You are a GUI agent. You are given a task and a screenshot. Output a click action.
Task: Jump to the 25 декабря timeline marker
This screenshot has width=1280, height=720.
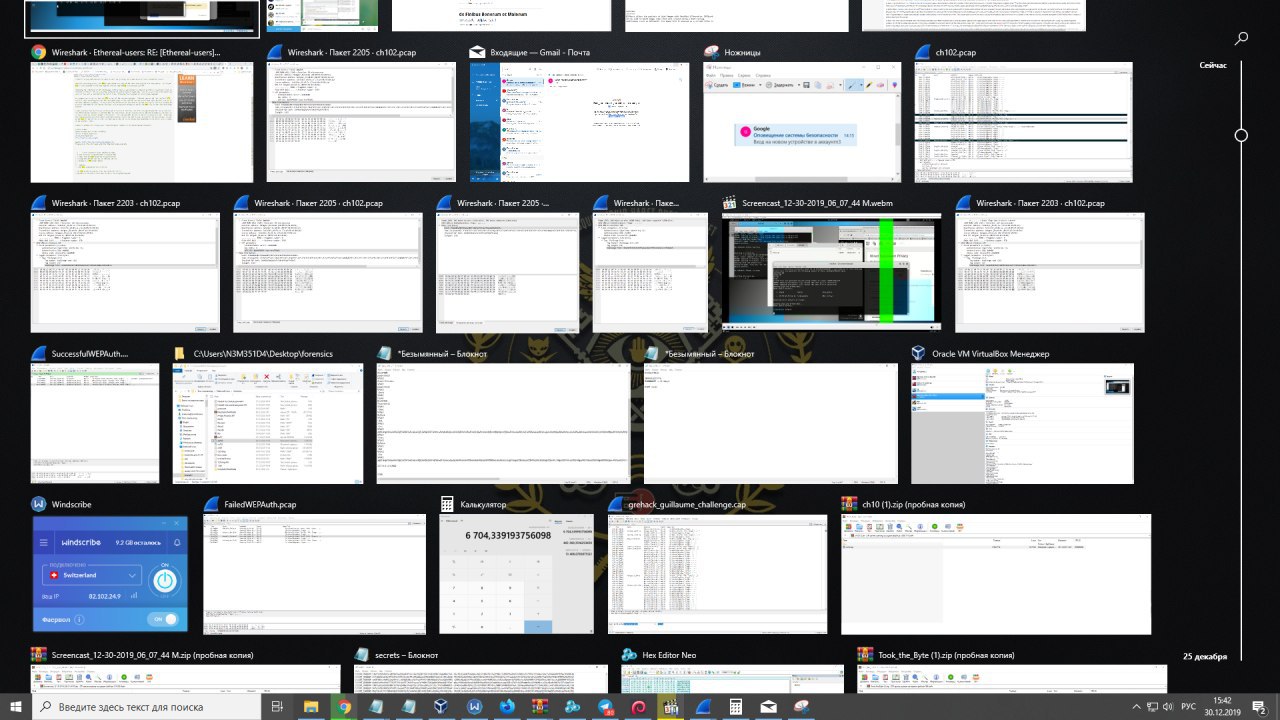pyautogui.click(x=1203, y=657)
